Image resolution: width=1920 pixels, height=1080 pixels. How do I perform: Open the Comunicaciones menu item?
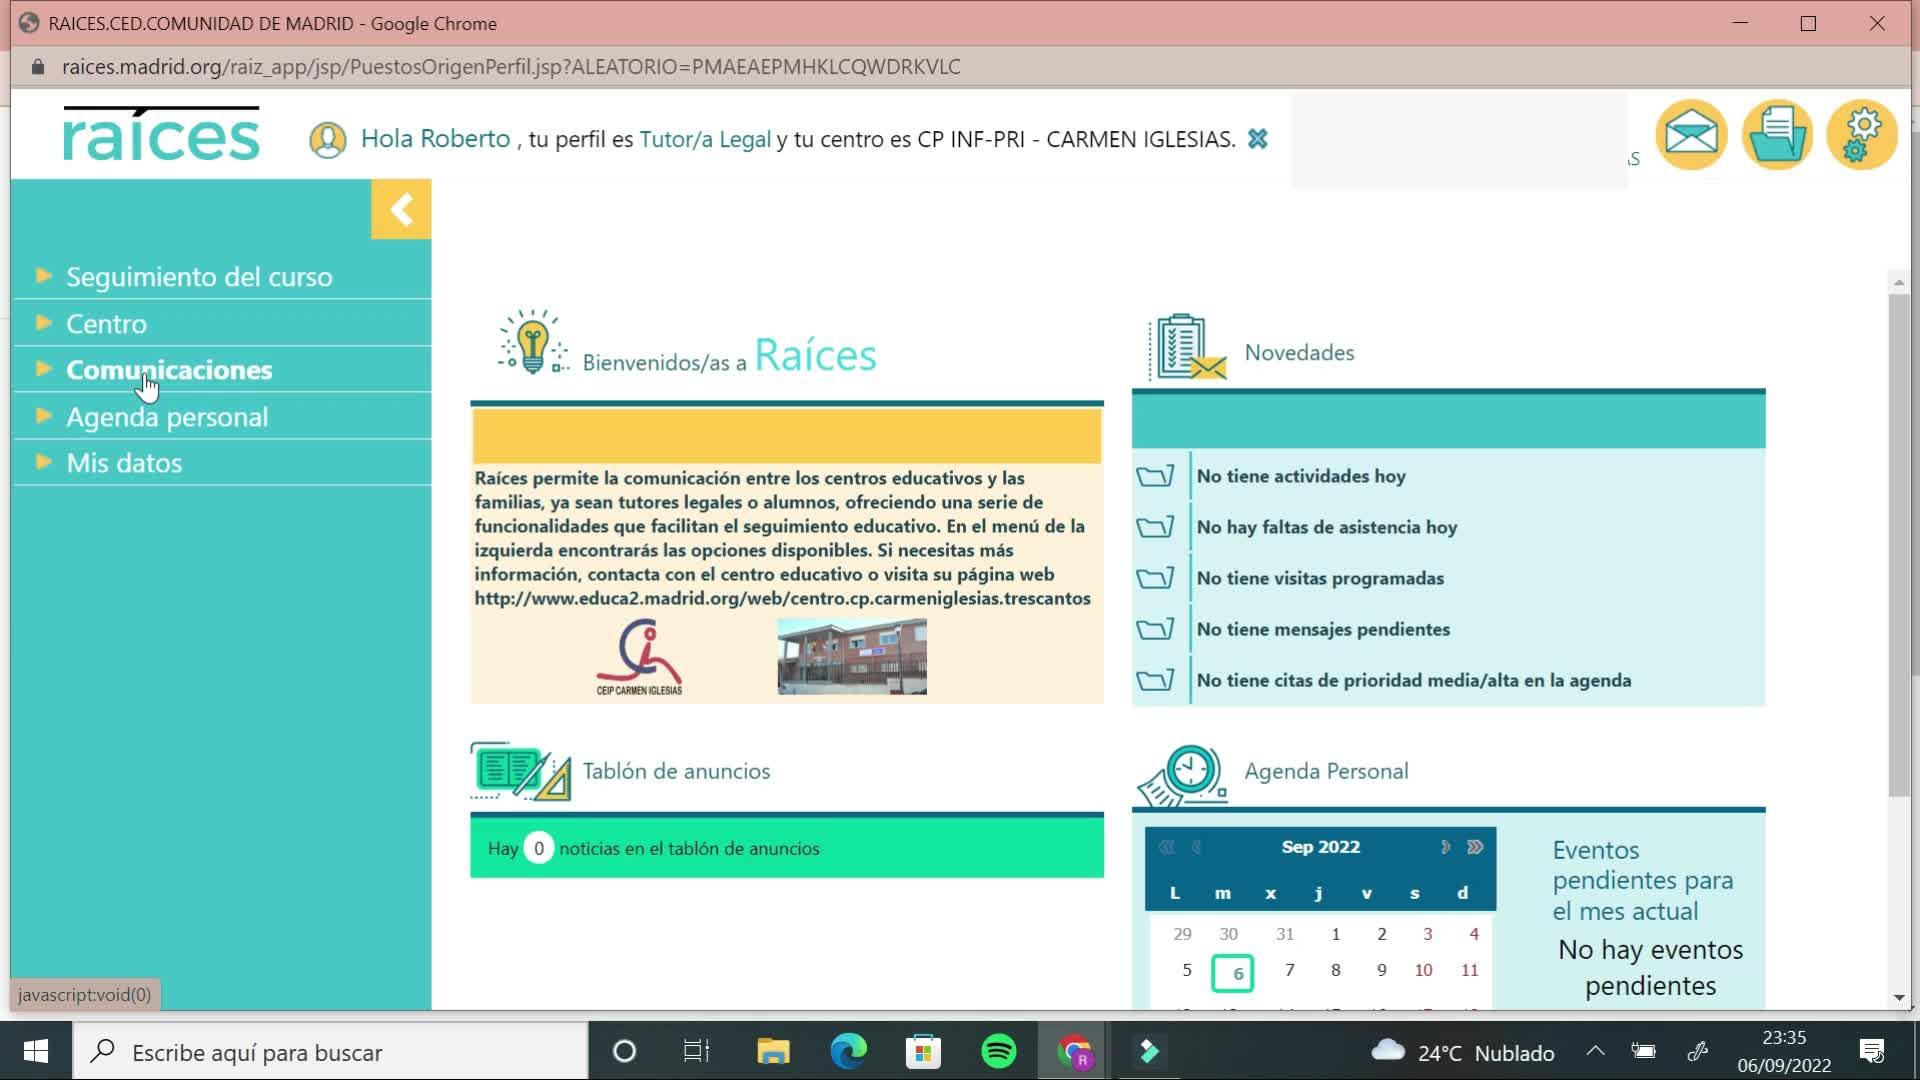point(169,370)
